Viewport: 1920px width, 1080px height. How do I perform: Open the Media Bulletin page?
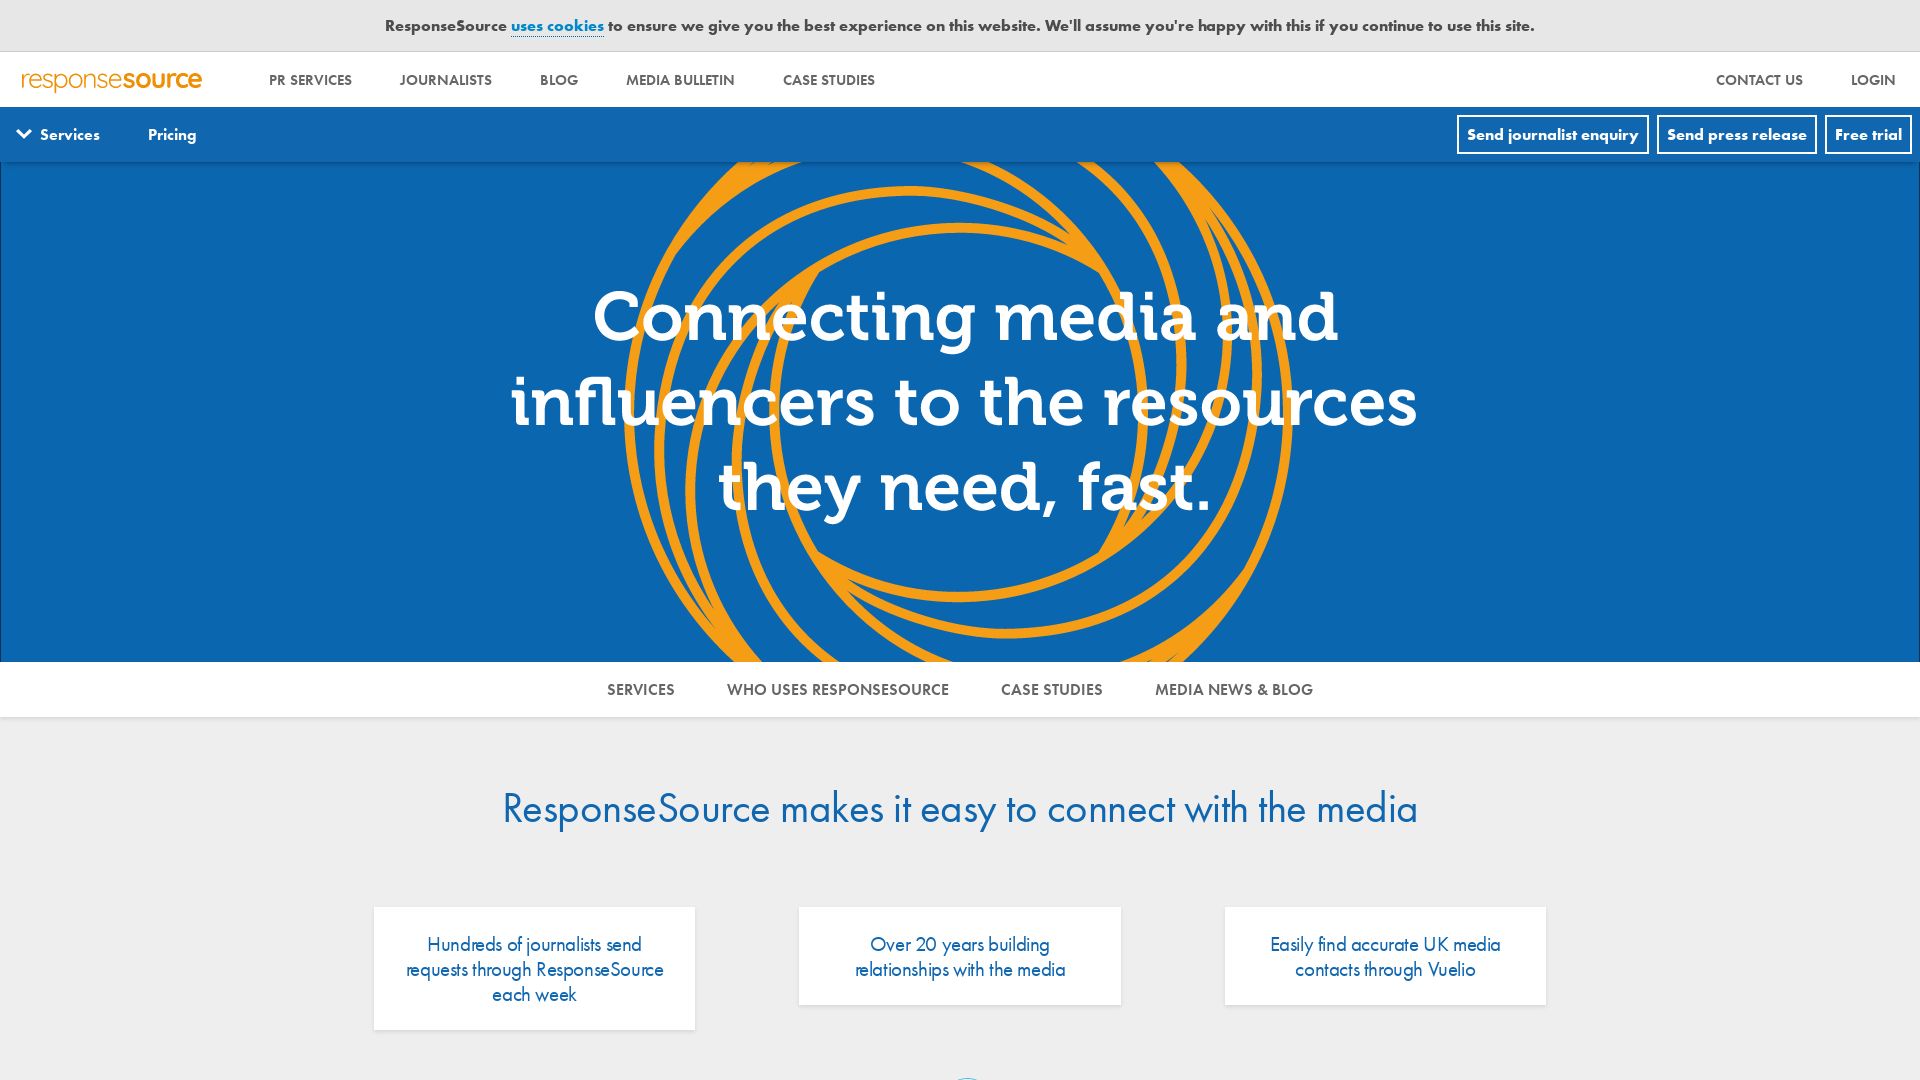click(680, 80)
